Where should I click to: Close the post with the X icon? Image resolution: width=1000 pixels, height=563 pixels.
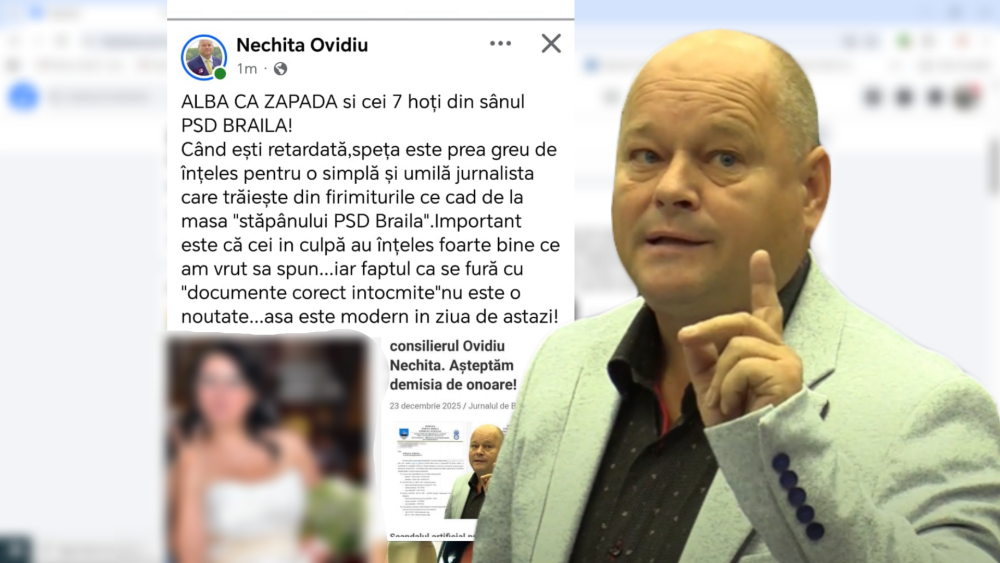[551, 43]
